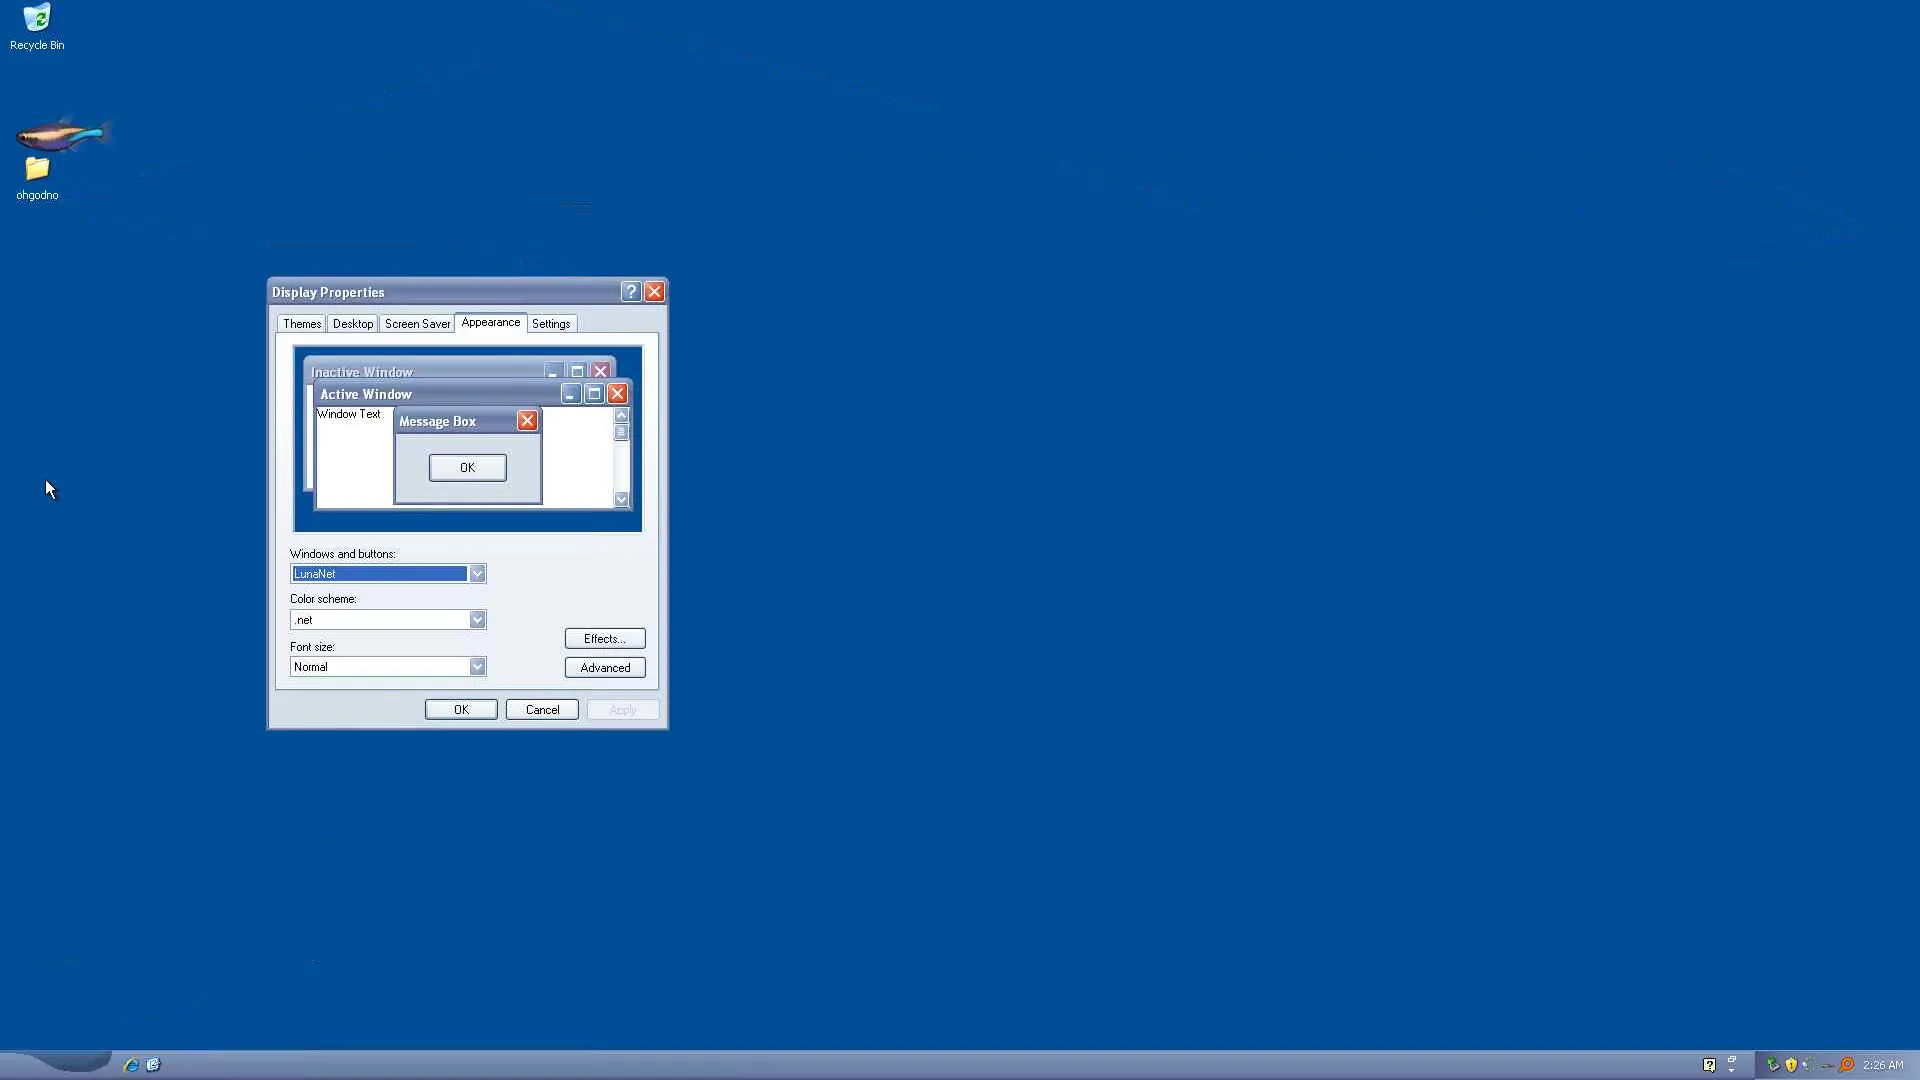Click the taskbar clock showing 2:26 AM
1920x1080 pixels.
pyautogui.click(x=1882, y=1065)
